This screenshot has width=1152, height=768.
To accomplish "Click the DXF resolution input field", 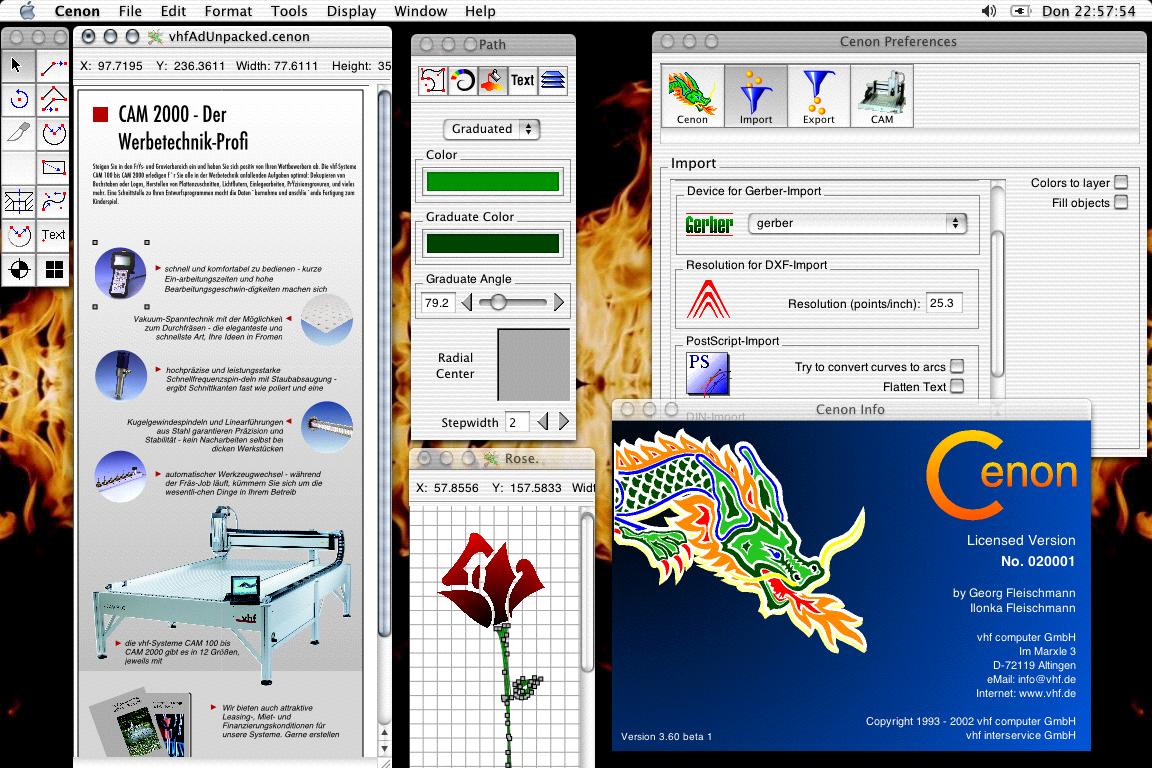I will click(x=943, y=303).
